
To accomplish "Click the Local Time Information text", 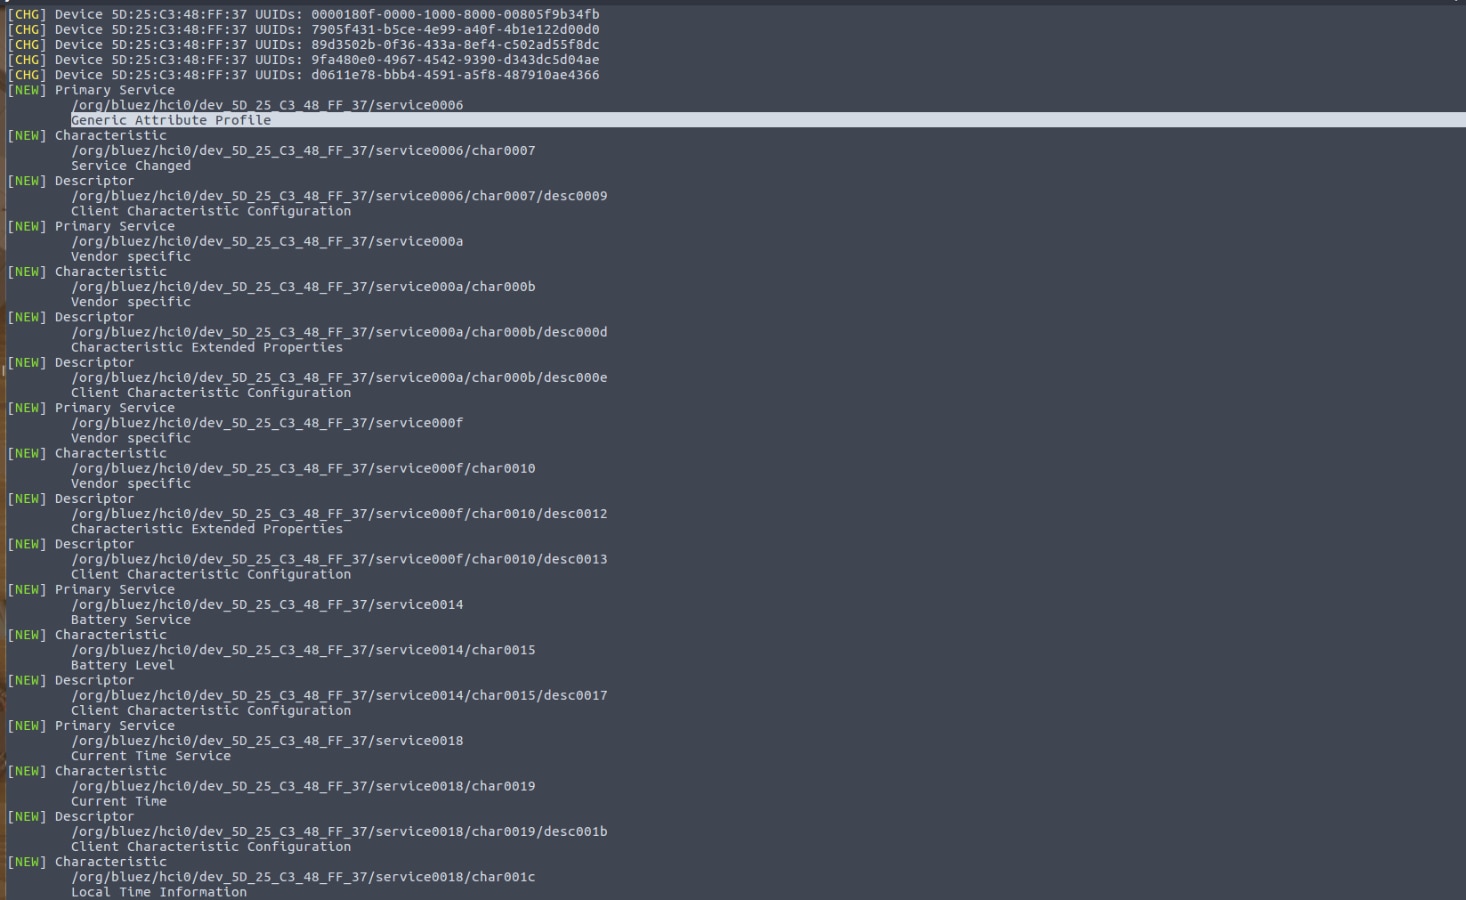I will point(159,892).
